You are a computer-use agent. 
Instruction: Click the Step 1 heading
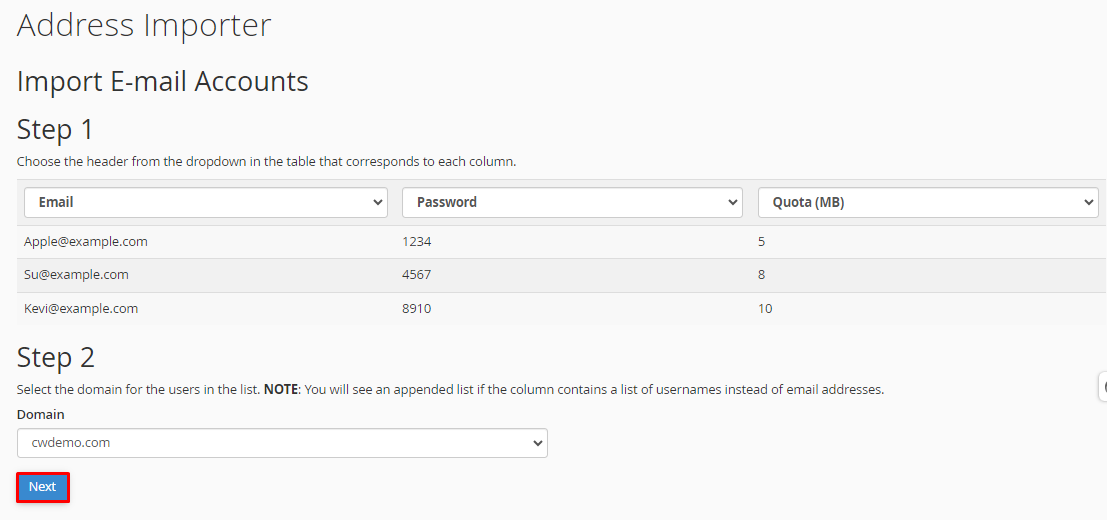click(55, 130)
